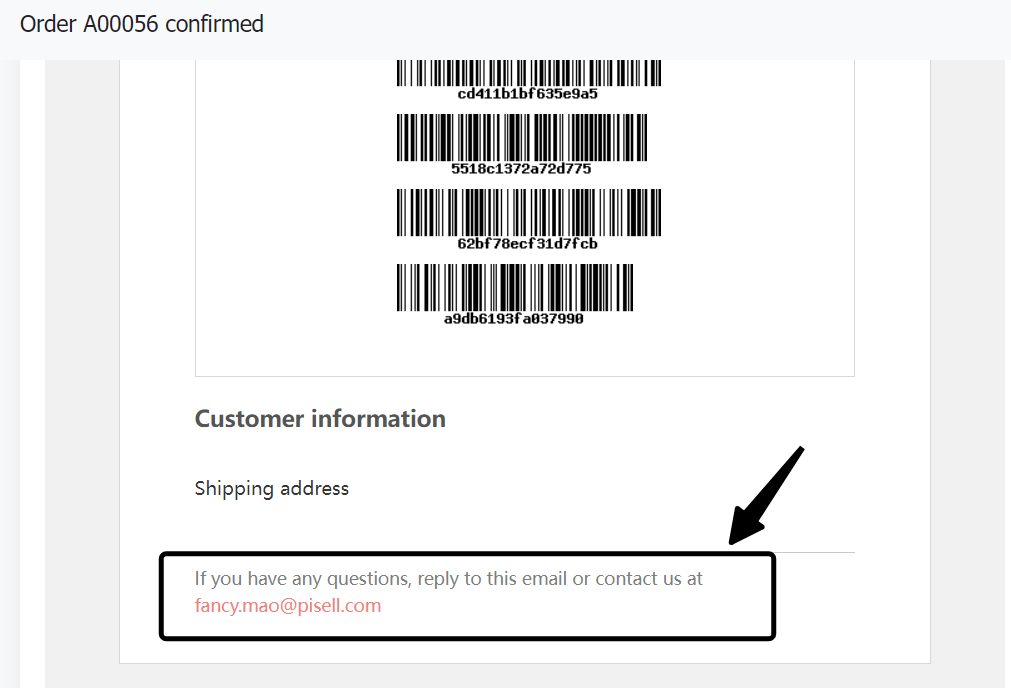Click the "reply to this email" phrase

click(x=491, y=578)
